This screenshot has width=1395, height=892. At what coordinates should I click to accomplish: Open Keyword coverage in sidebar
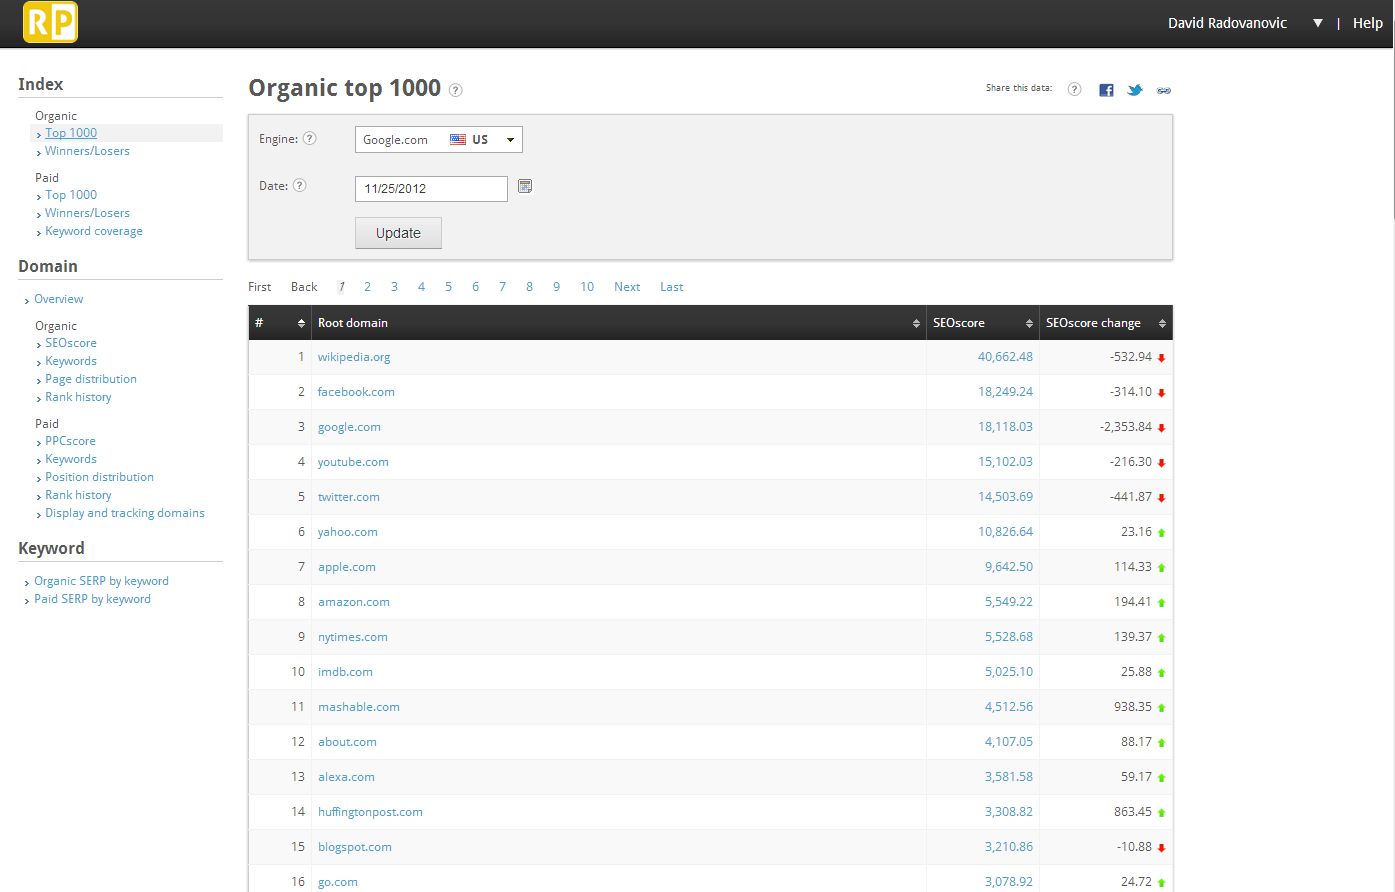pyautogui.click(x=94, y=231)
